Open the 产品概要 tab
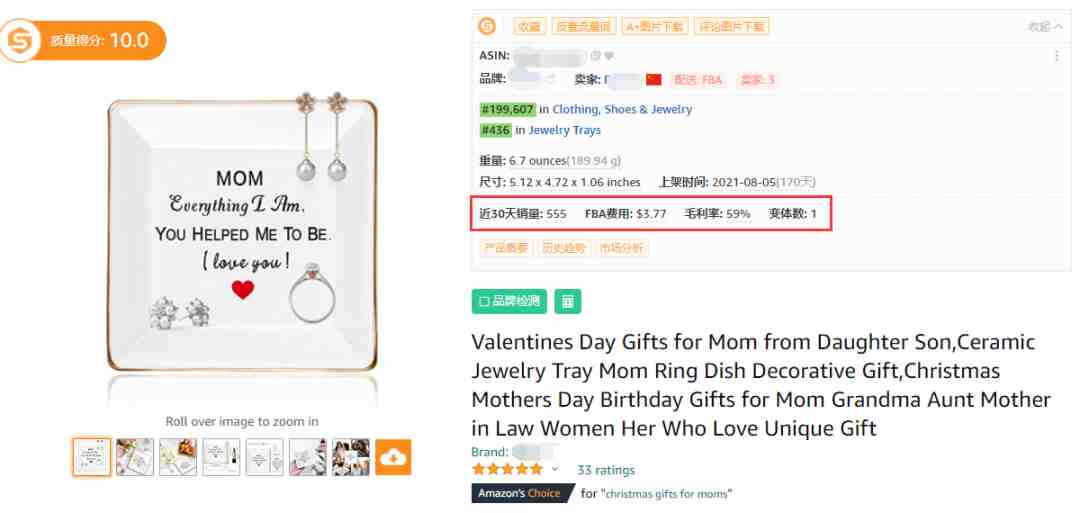Viewport: 1080px width, 513px height. point(506,248)
